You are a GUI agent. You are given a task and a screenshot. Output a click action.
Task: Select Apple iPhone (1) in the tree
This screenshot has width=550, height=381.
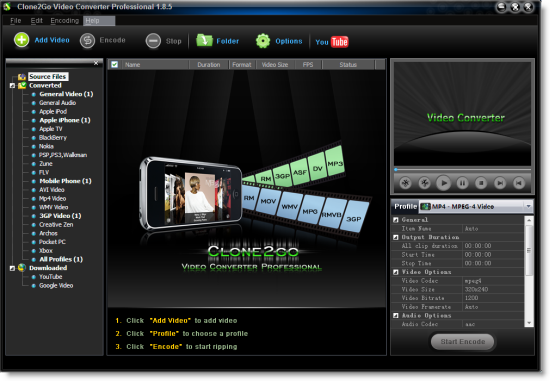pos(65,120)
